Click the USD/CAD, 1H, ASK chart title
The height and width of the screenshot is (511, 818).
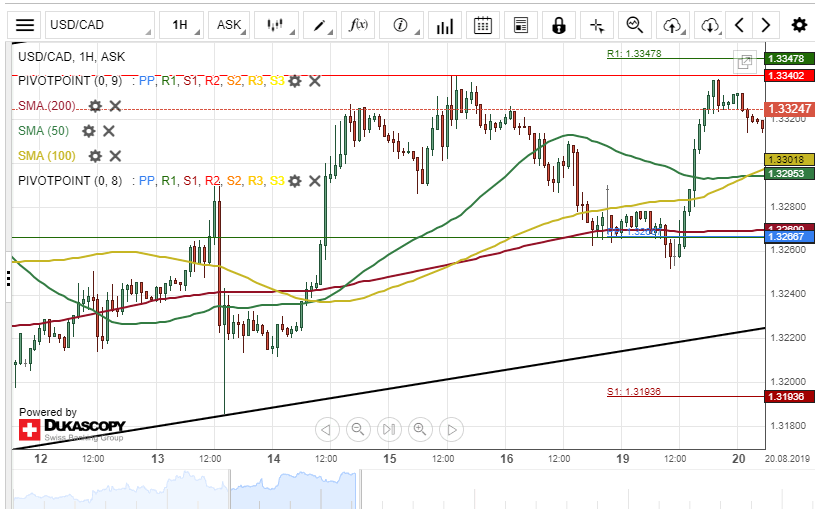[x=71, y=57]
